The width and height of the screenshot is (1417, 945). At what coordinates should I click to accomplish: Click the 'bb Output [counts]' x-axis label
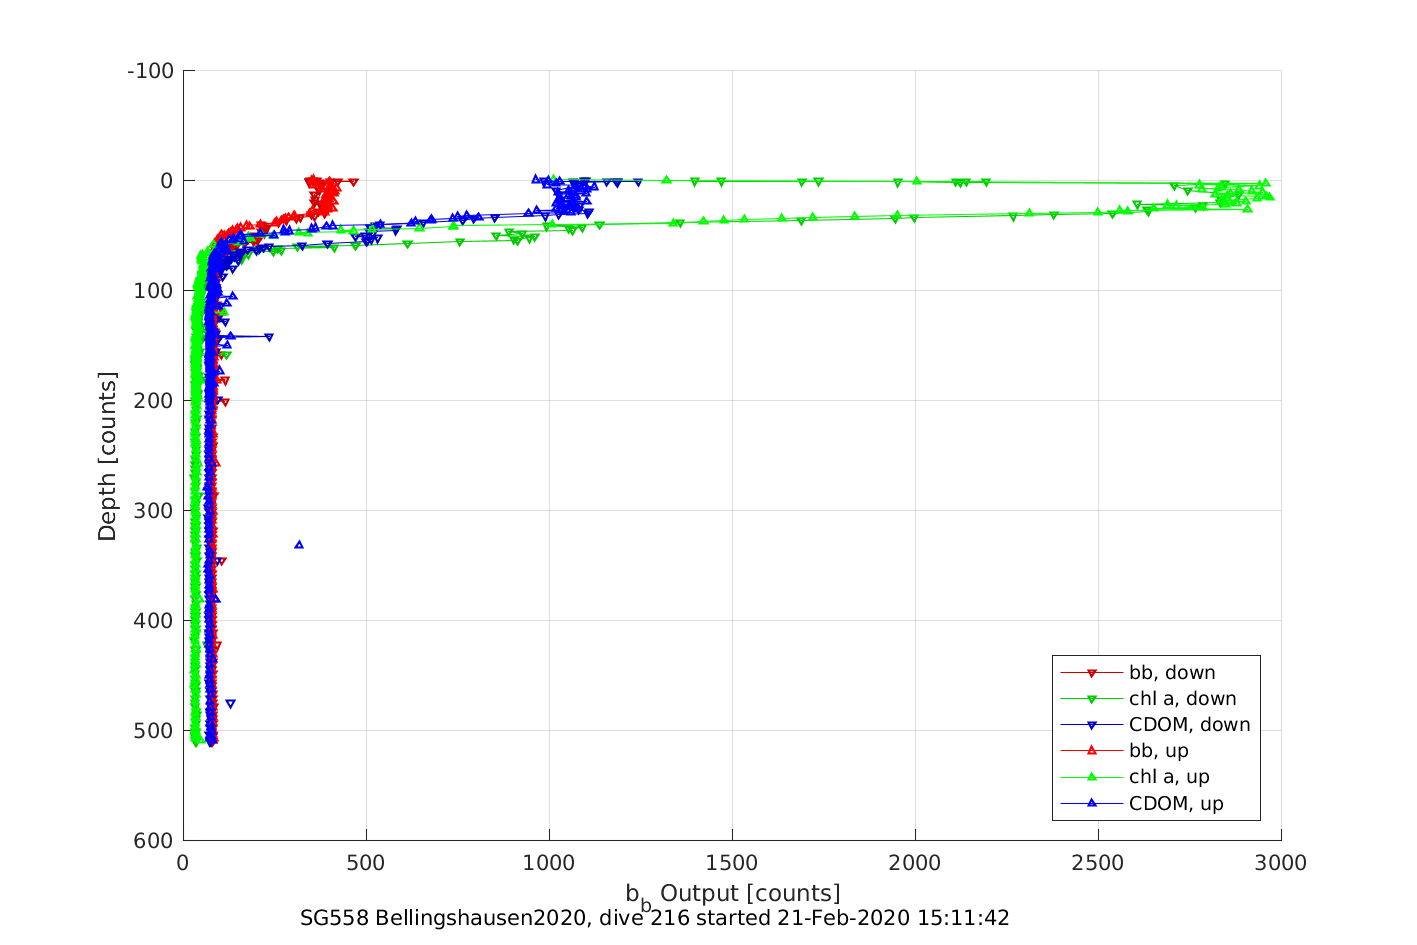coord(733,894)
